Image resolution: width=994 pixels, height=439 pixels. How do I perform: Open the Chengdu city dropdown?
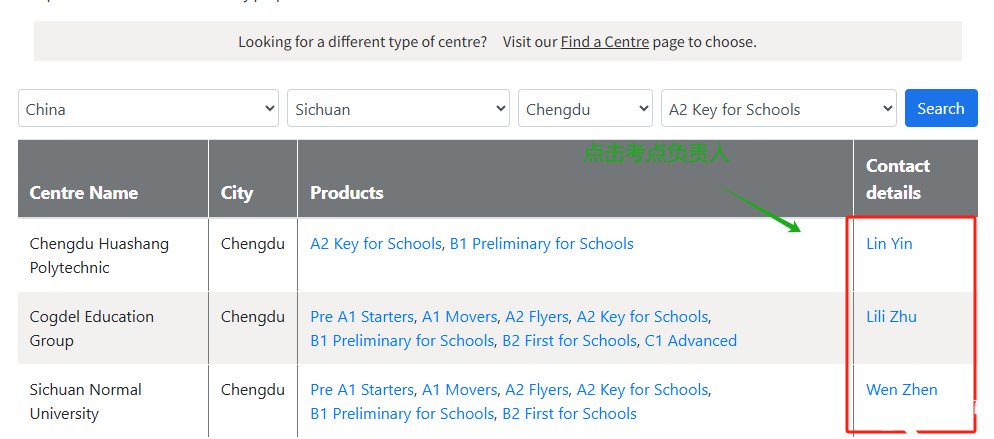point(585,108)
